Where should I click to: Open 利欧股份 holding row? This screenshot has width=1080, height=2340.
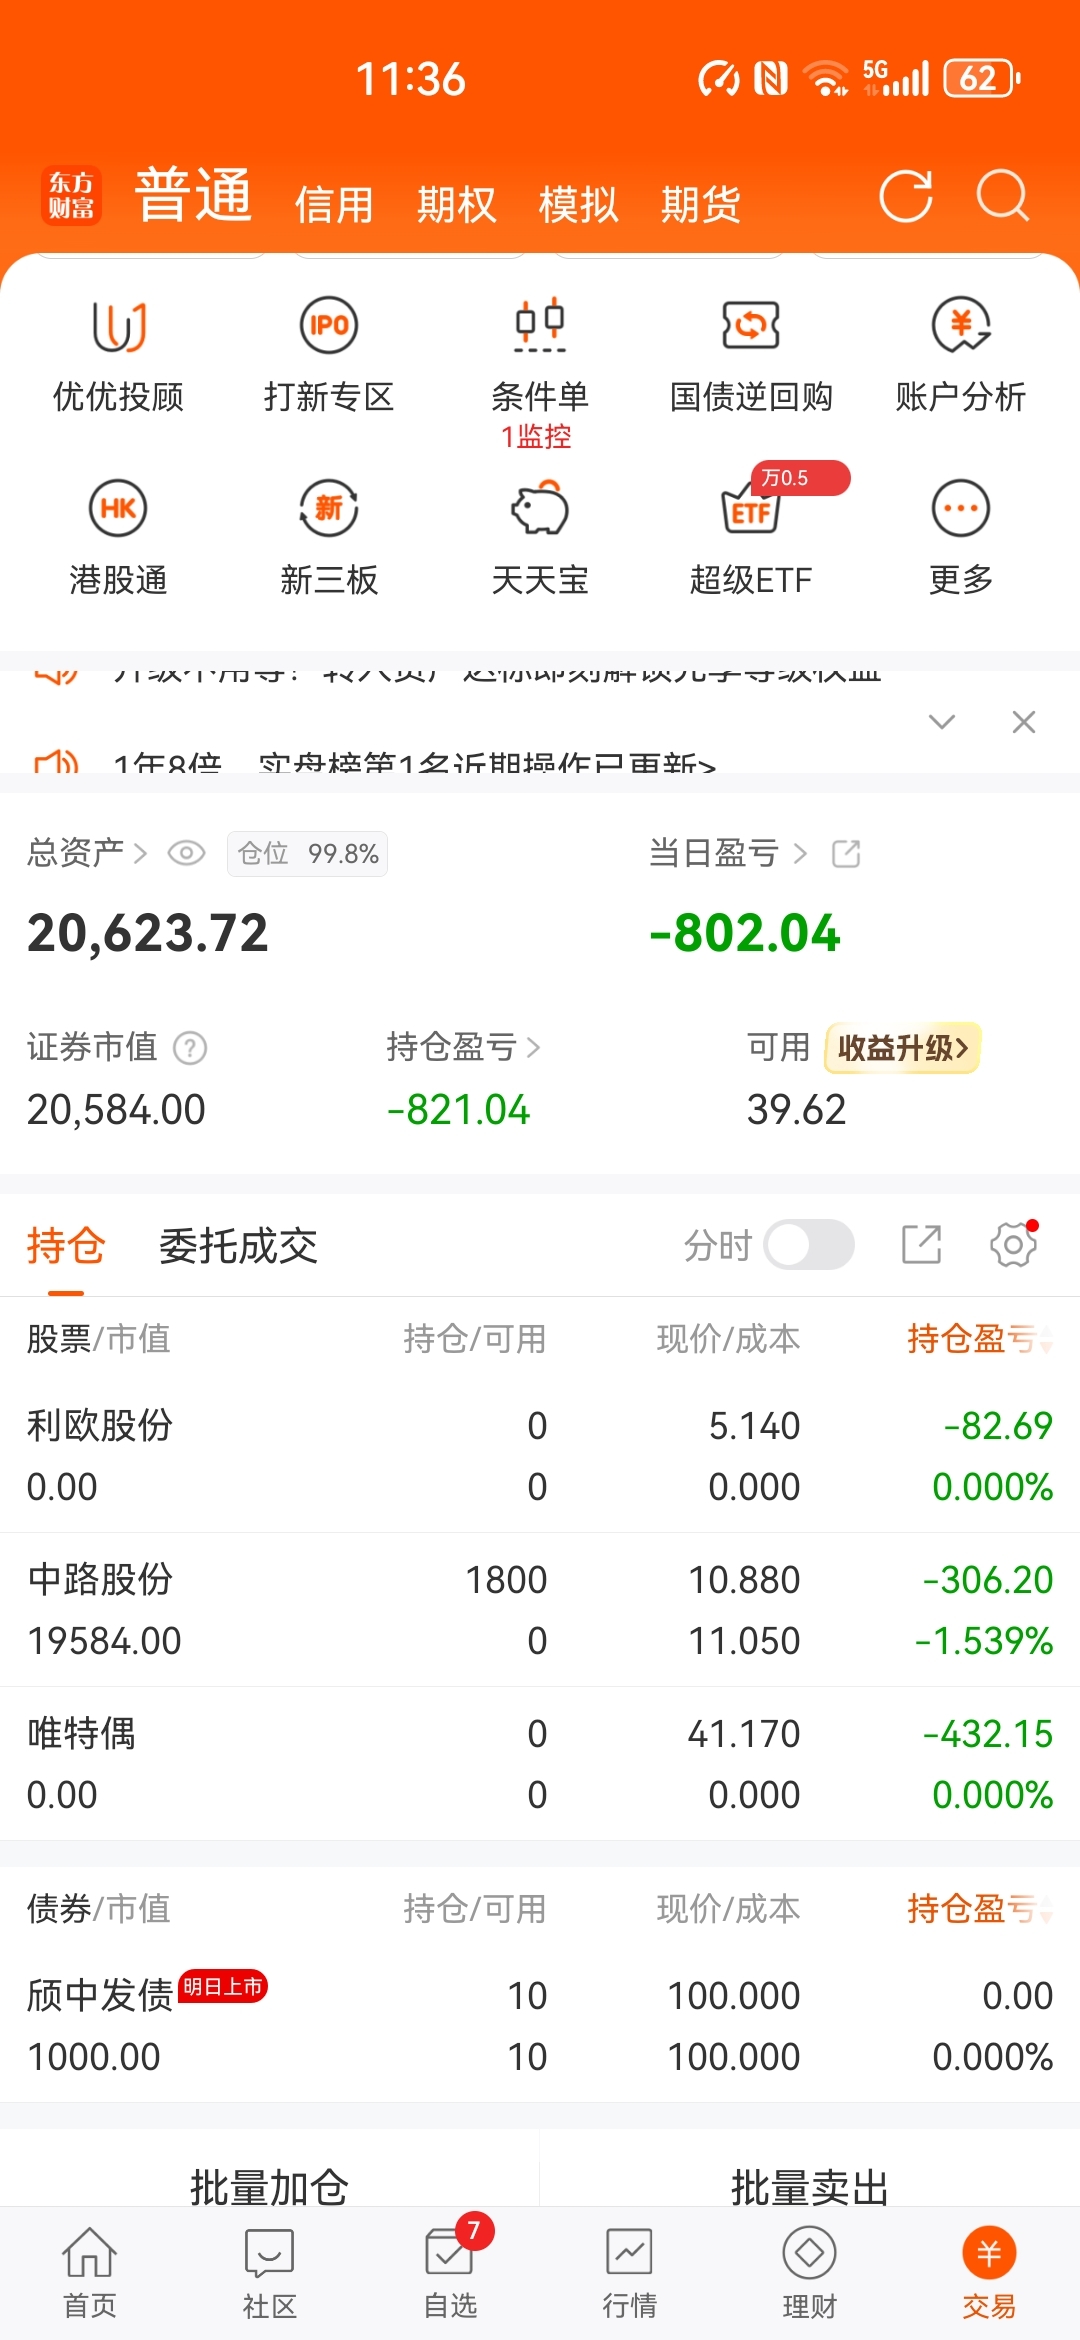click(540, 1455)
